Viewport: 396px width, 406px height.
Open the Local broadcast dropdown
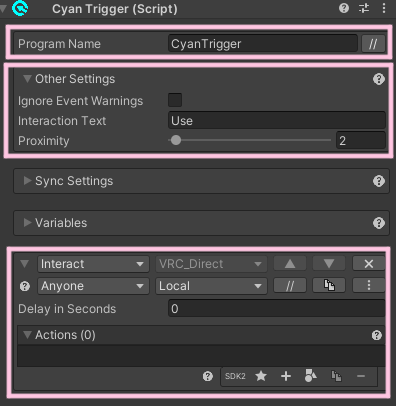click(211, 286)
